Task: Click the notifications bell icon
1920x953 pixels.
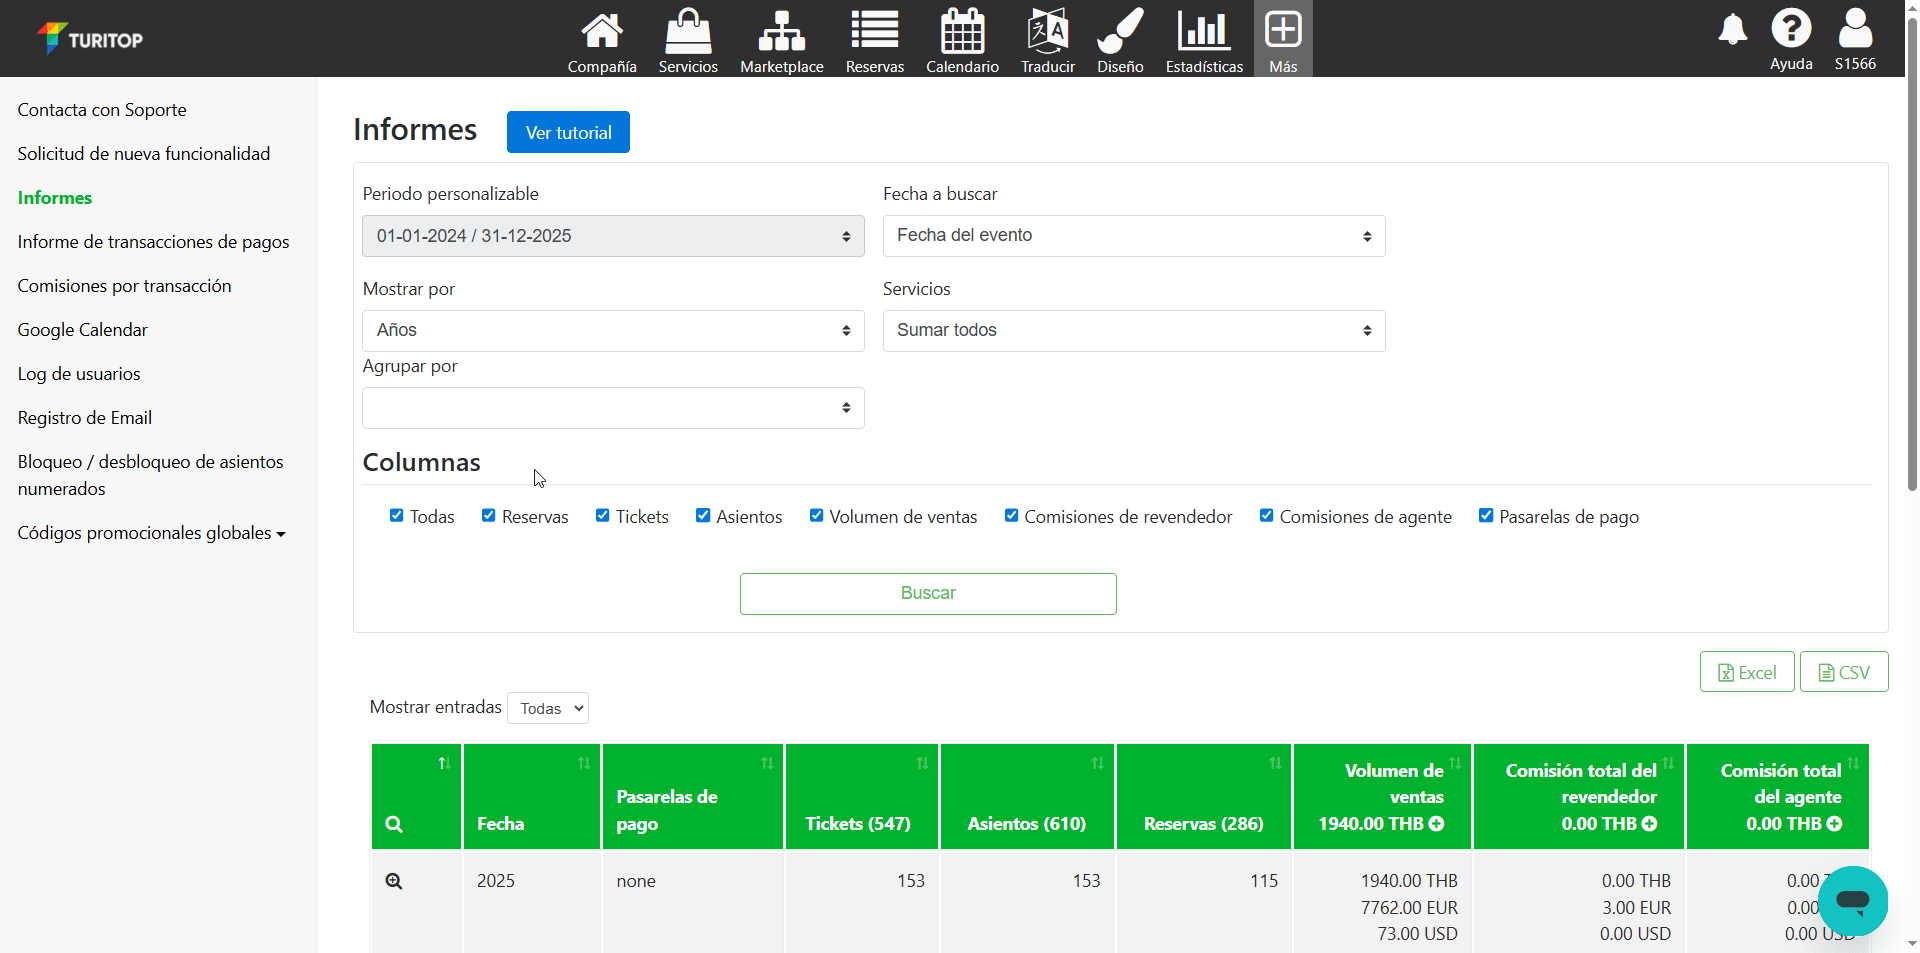Action: 1732,30
